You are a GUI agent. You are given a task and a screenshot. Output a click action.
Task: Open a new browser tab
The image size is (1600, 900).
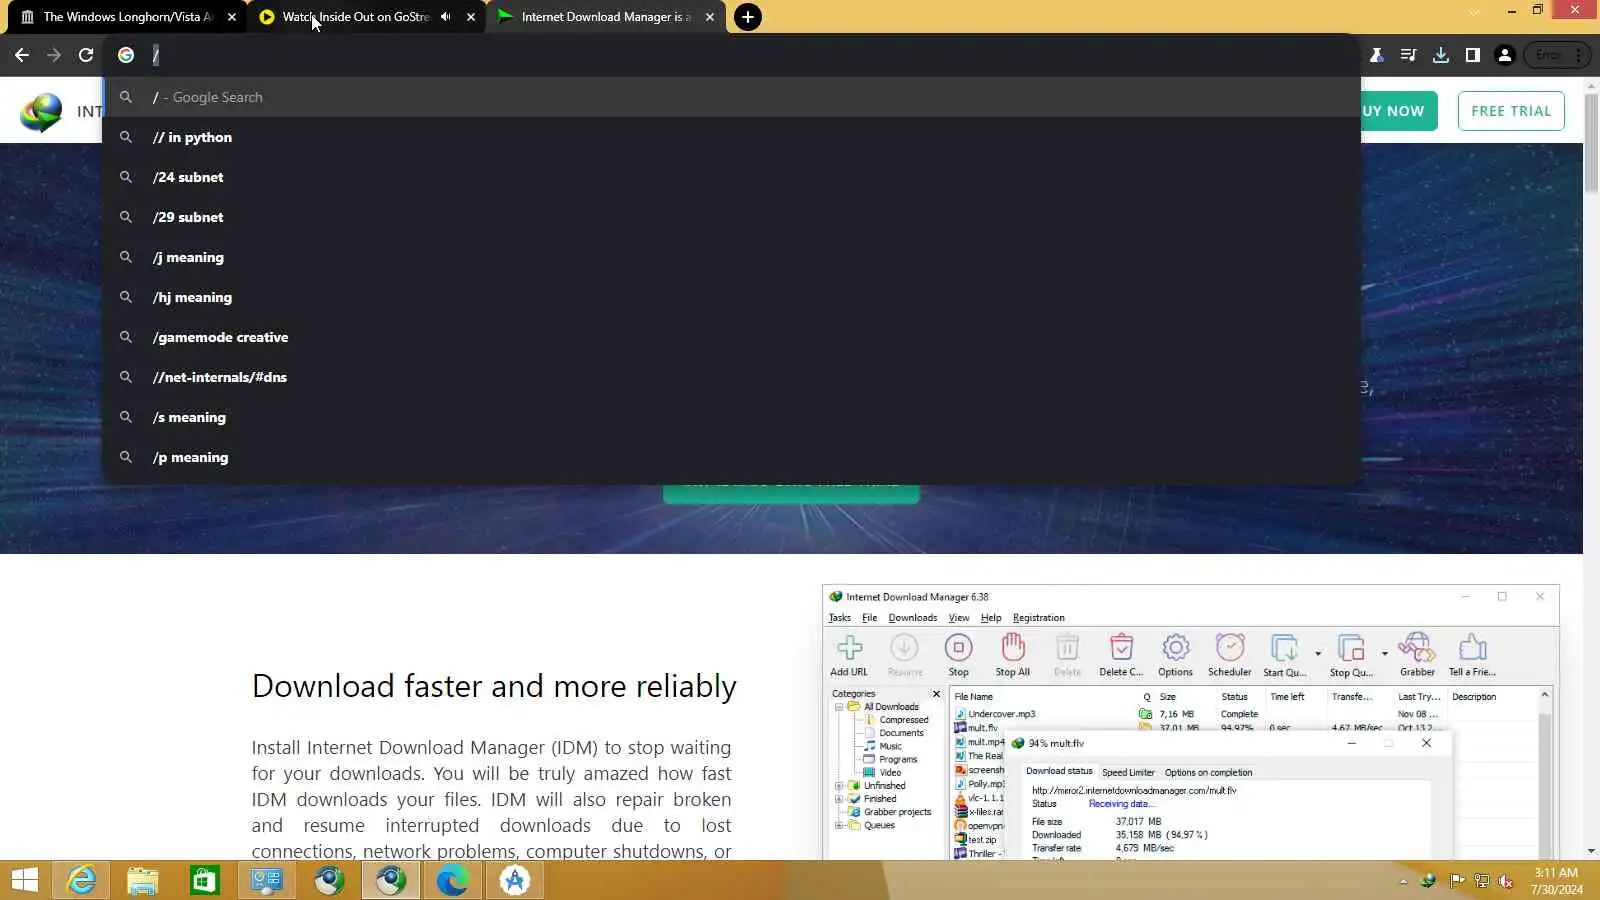click(747, 17)
